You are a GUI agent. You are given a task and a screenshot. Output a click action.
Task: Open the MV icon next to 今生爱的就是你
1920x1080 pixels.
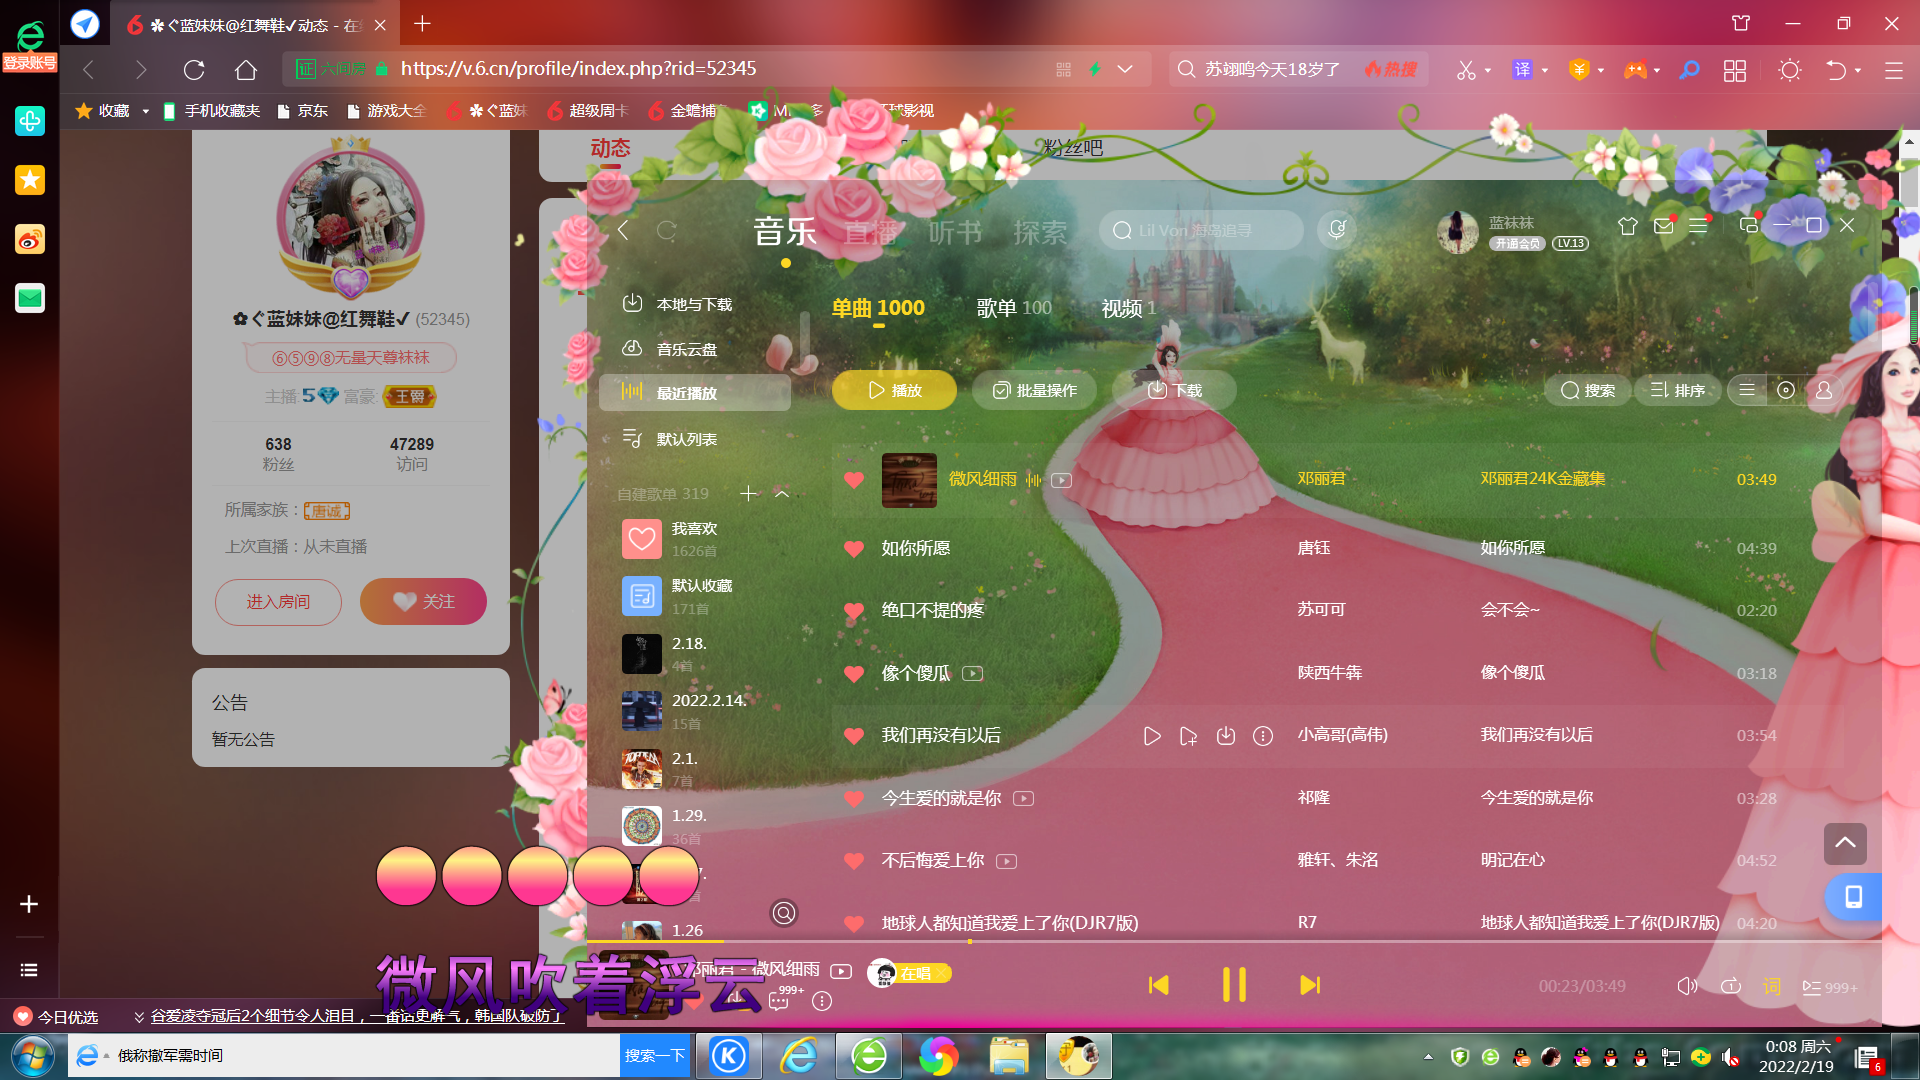[1023, 798]
